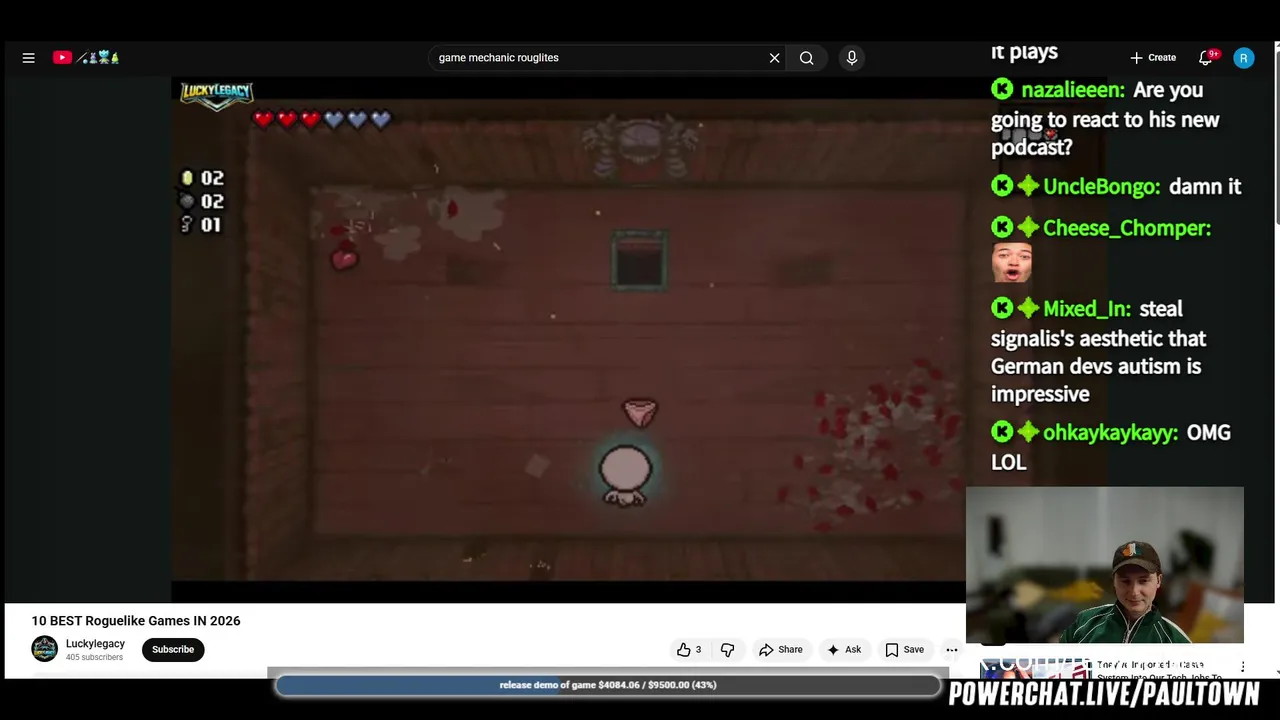
Task: Start voice search with the microphone icon
Action: pyautogui.click(x=852, y=58)
